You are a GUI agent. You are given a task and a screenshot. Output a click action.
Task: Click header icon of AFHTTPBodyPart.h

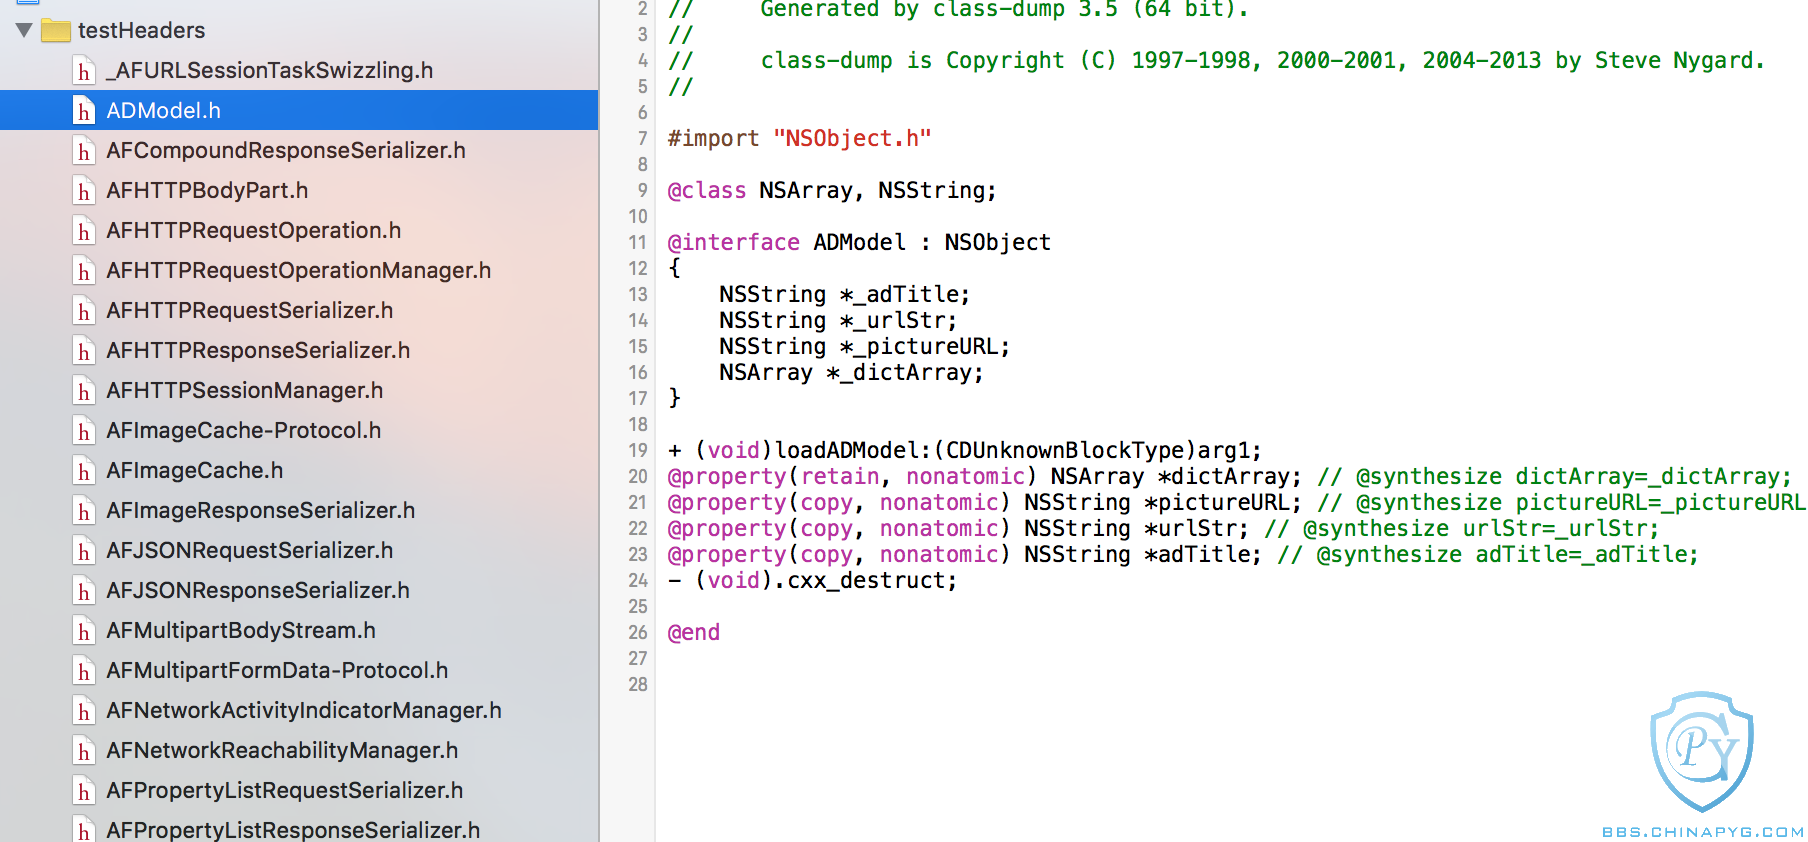[x=84, y=191]
